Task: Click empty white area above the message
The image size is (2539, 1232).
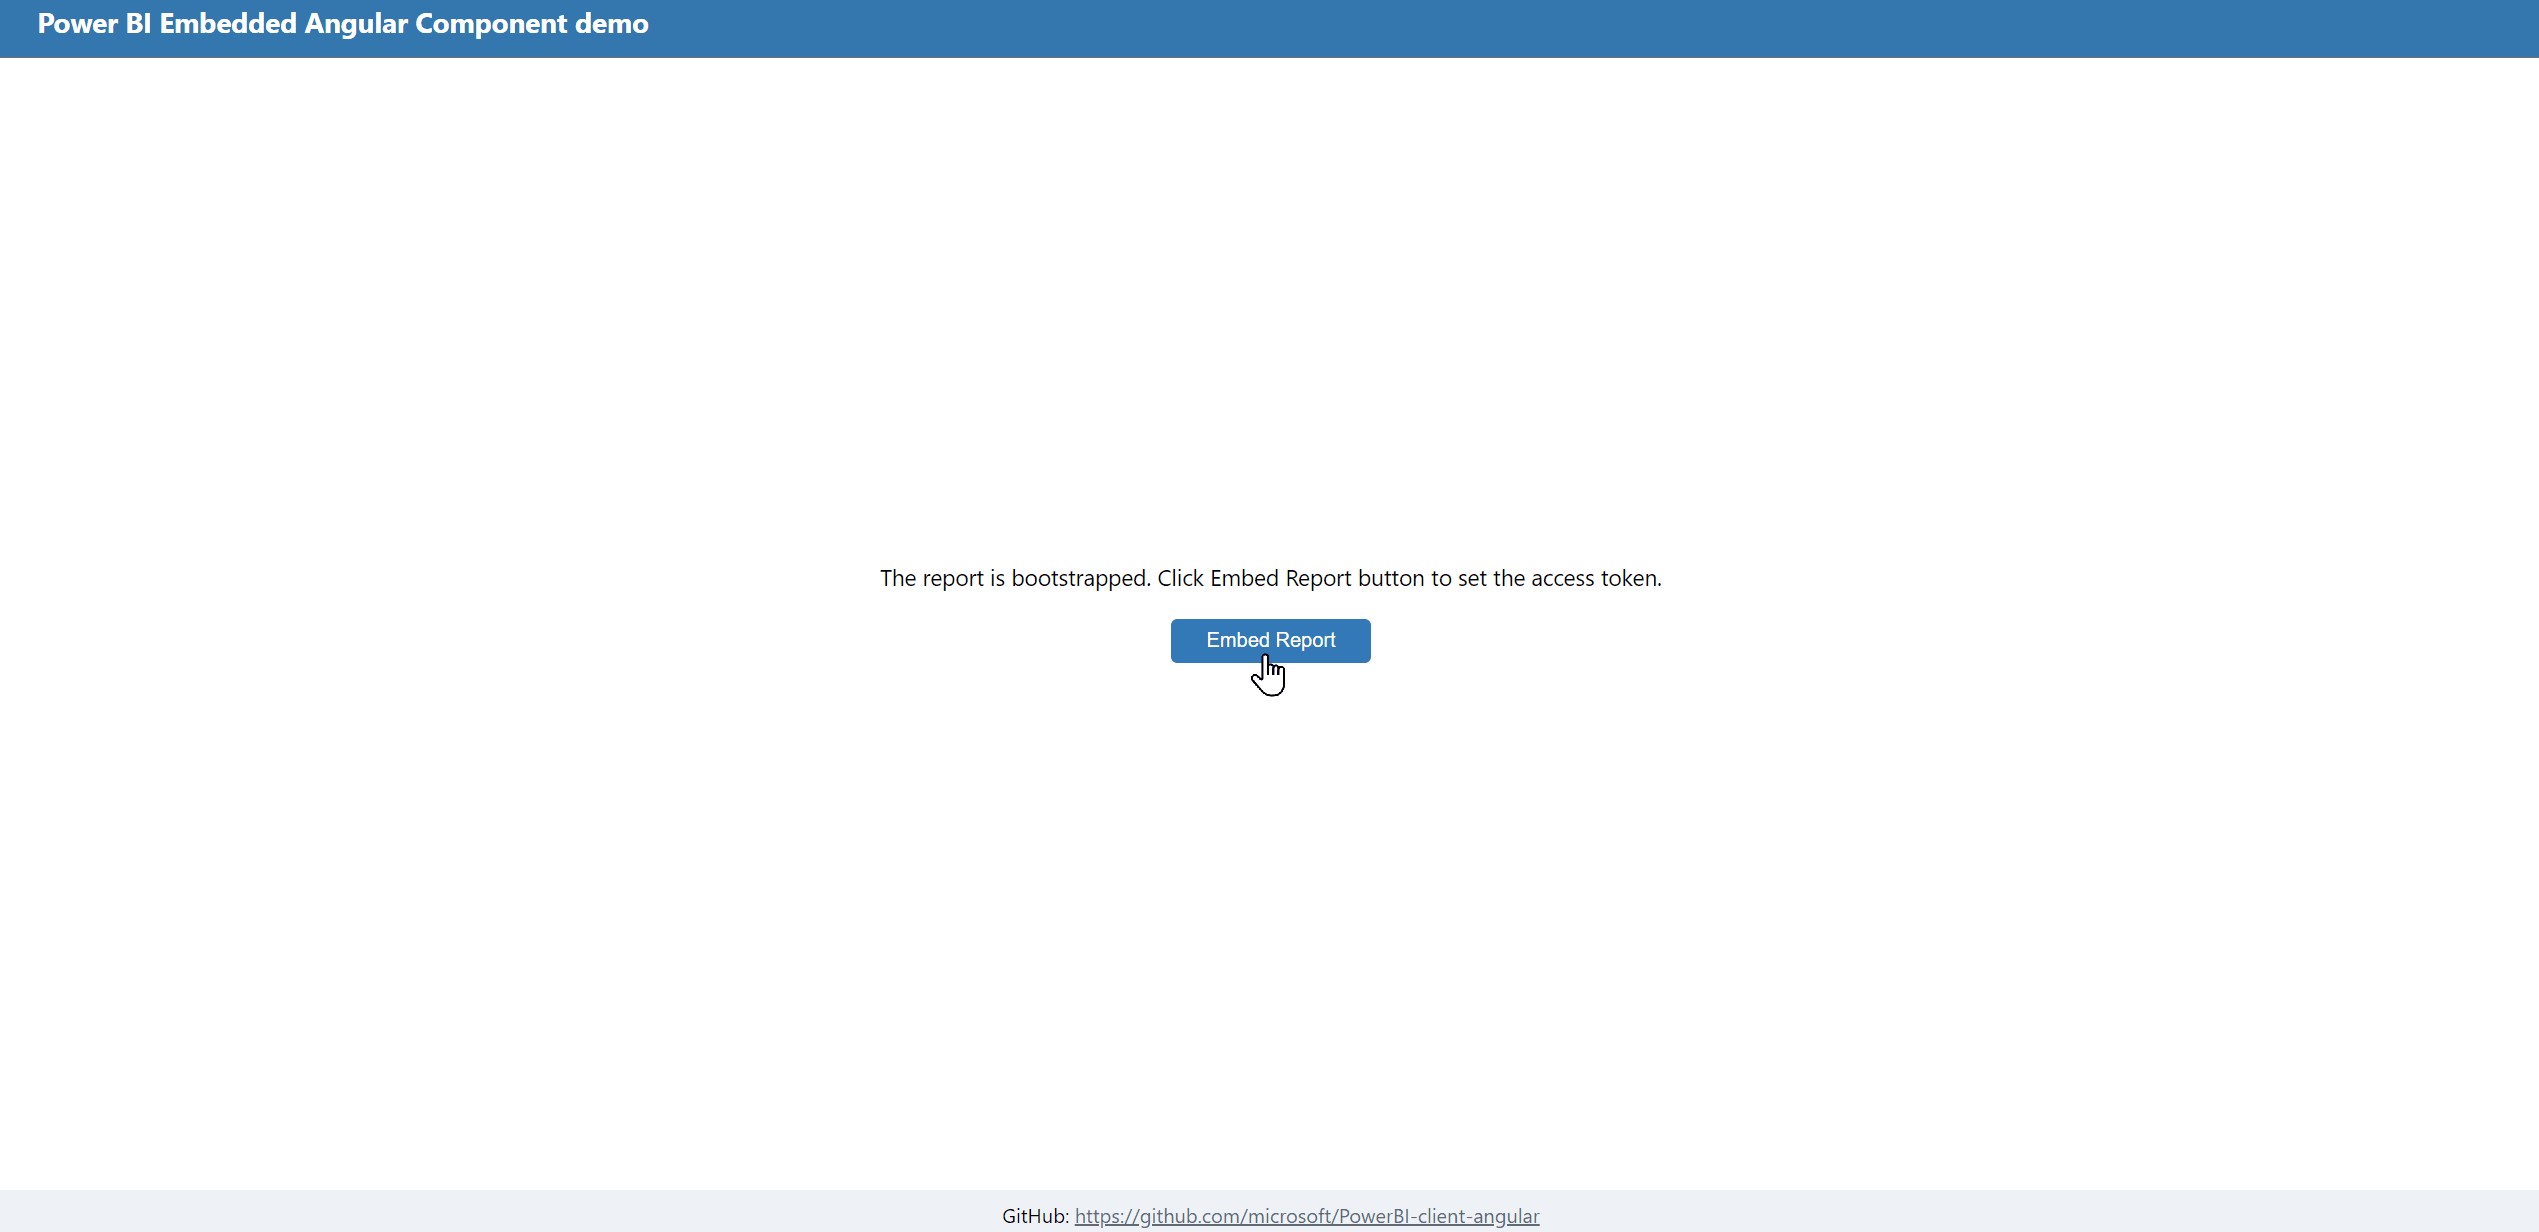Action: (1270, 300)
